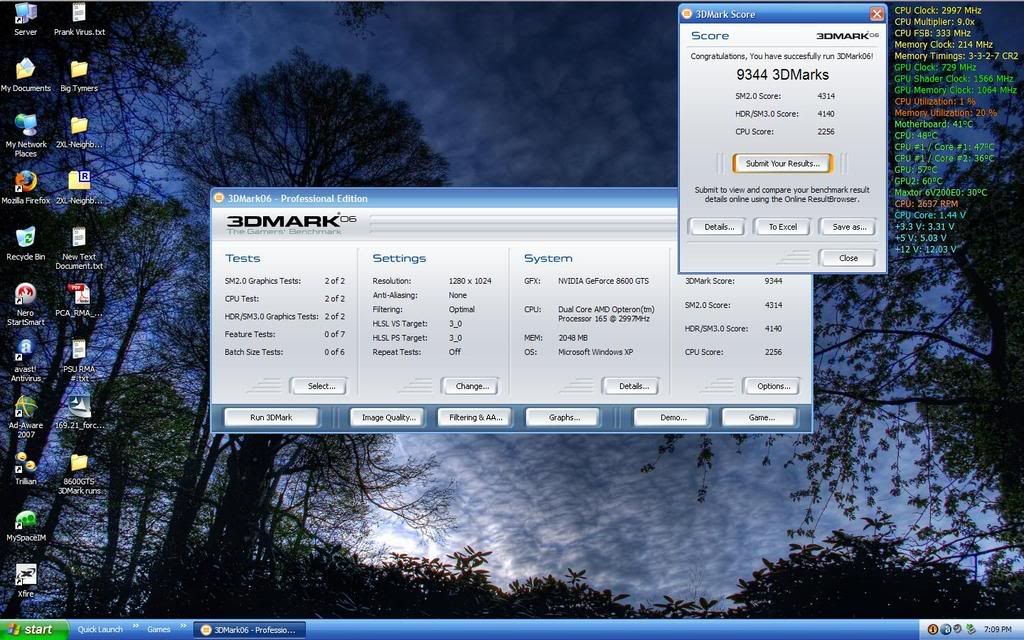This screenshot has width=1024, height=640.
Task: Open the Filtering & AA... settings
Action: [475, 417]
